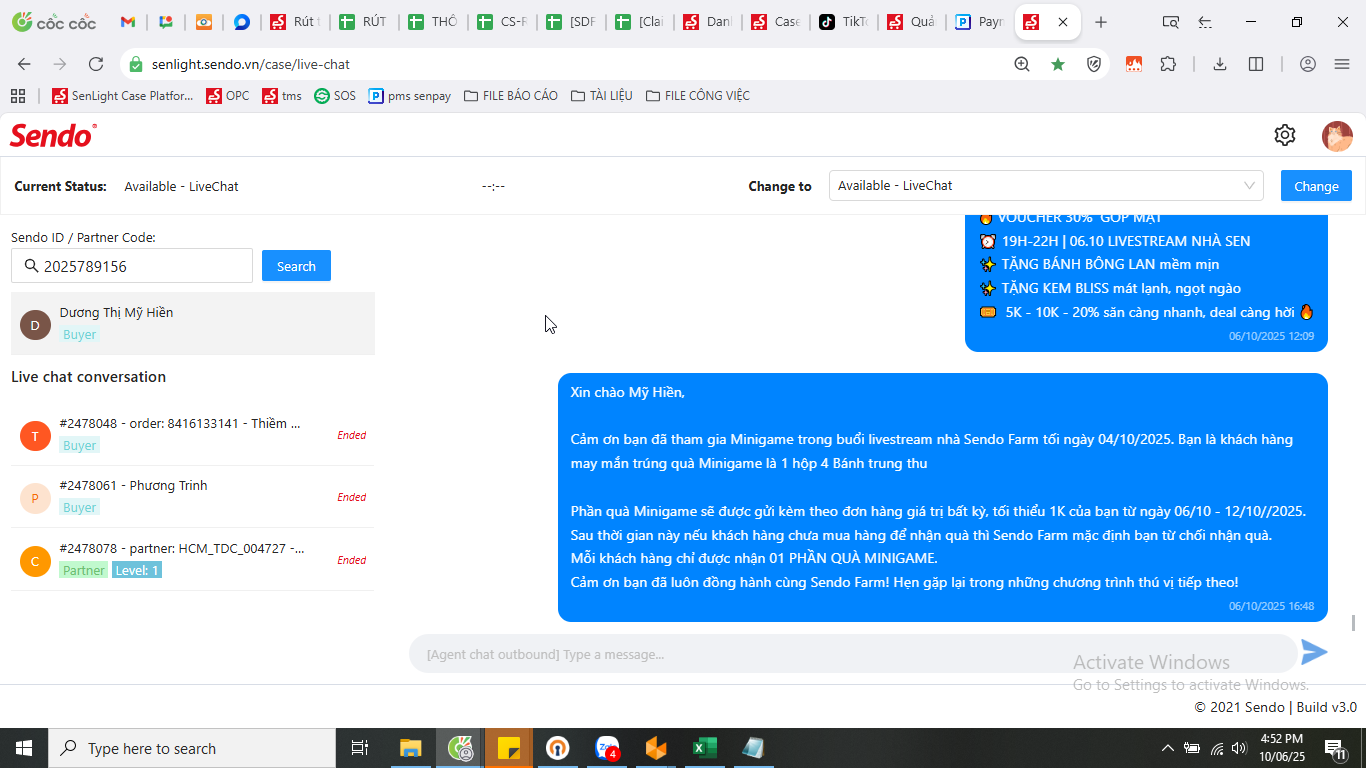
Task: Focus the Windows taskbar search box
Action: coord(192,748)
